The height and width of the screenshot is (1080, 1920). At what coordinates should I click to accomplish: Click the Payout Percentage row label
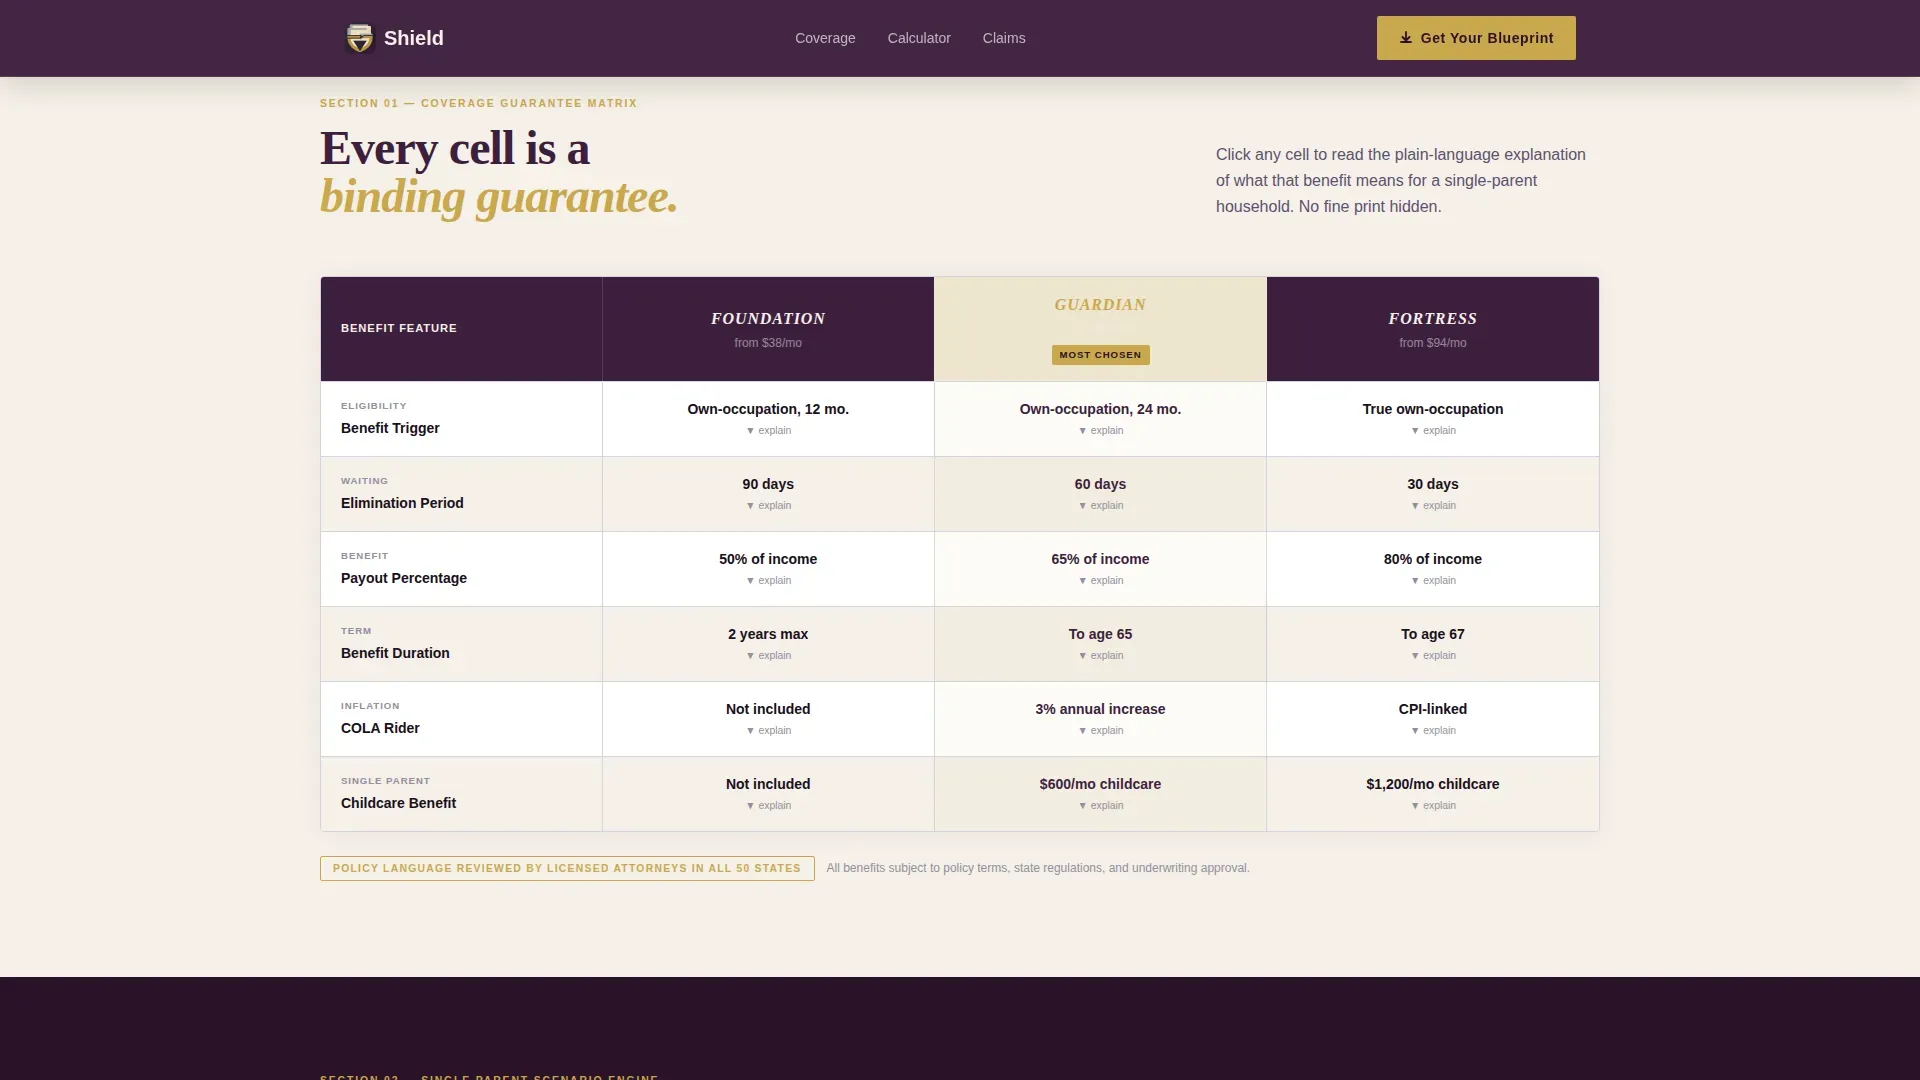click(404, 578)
